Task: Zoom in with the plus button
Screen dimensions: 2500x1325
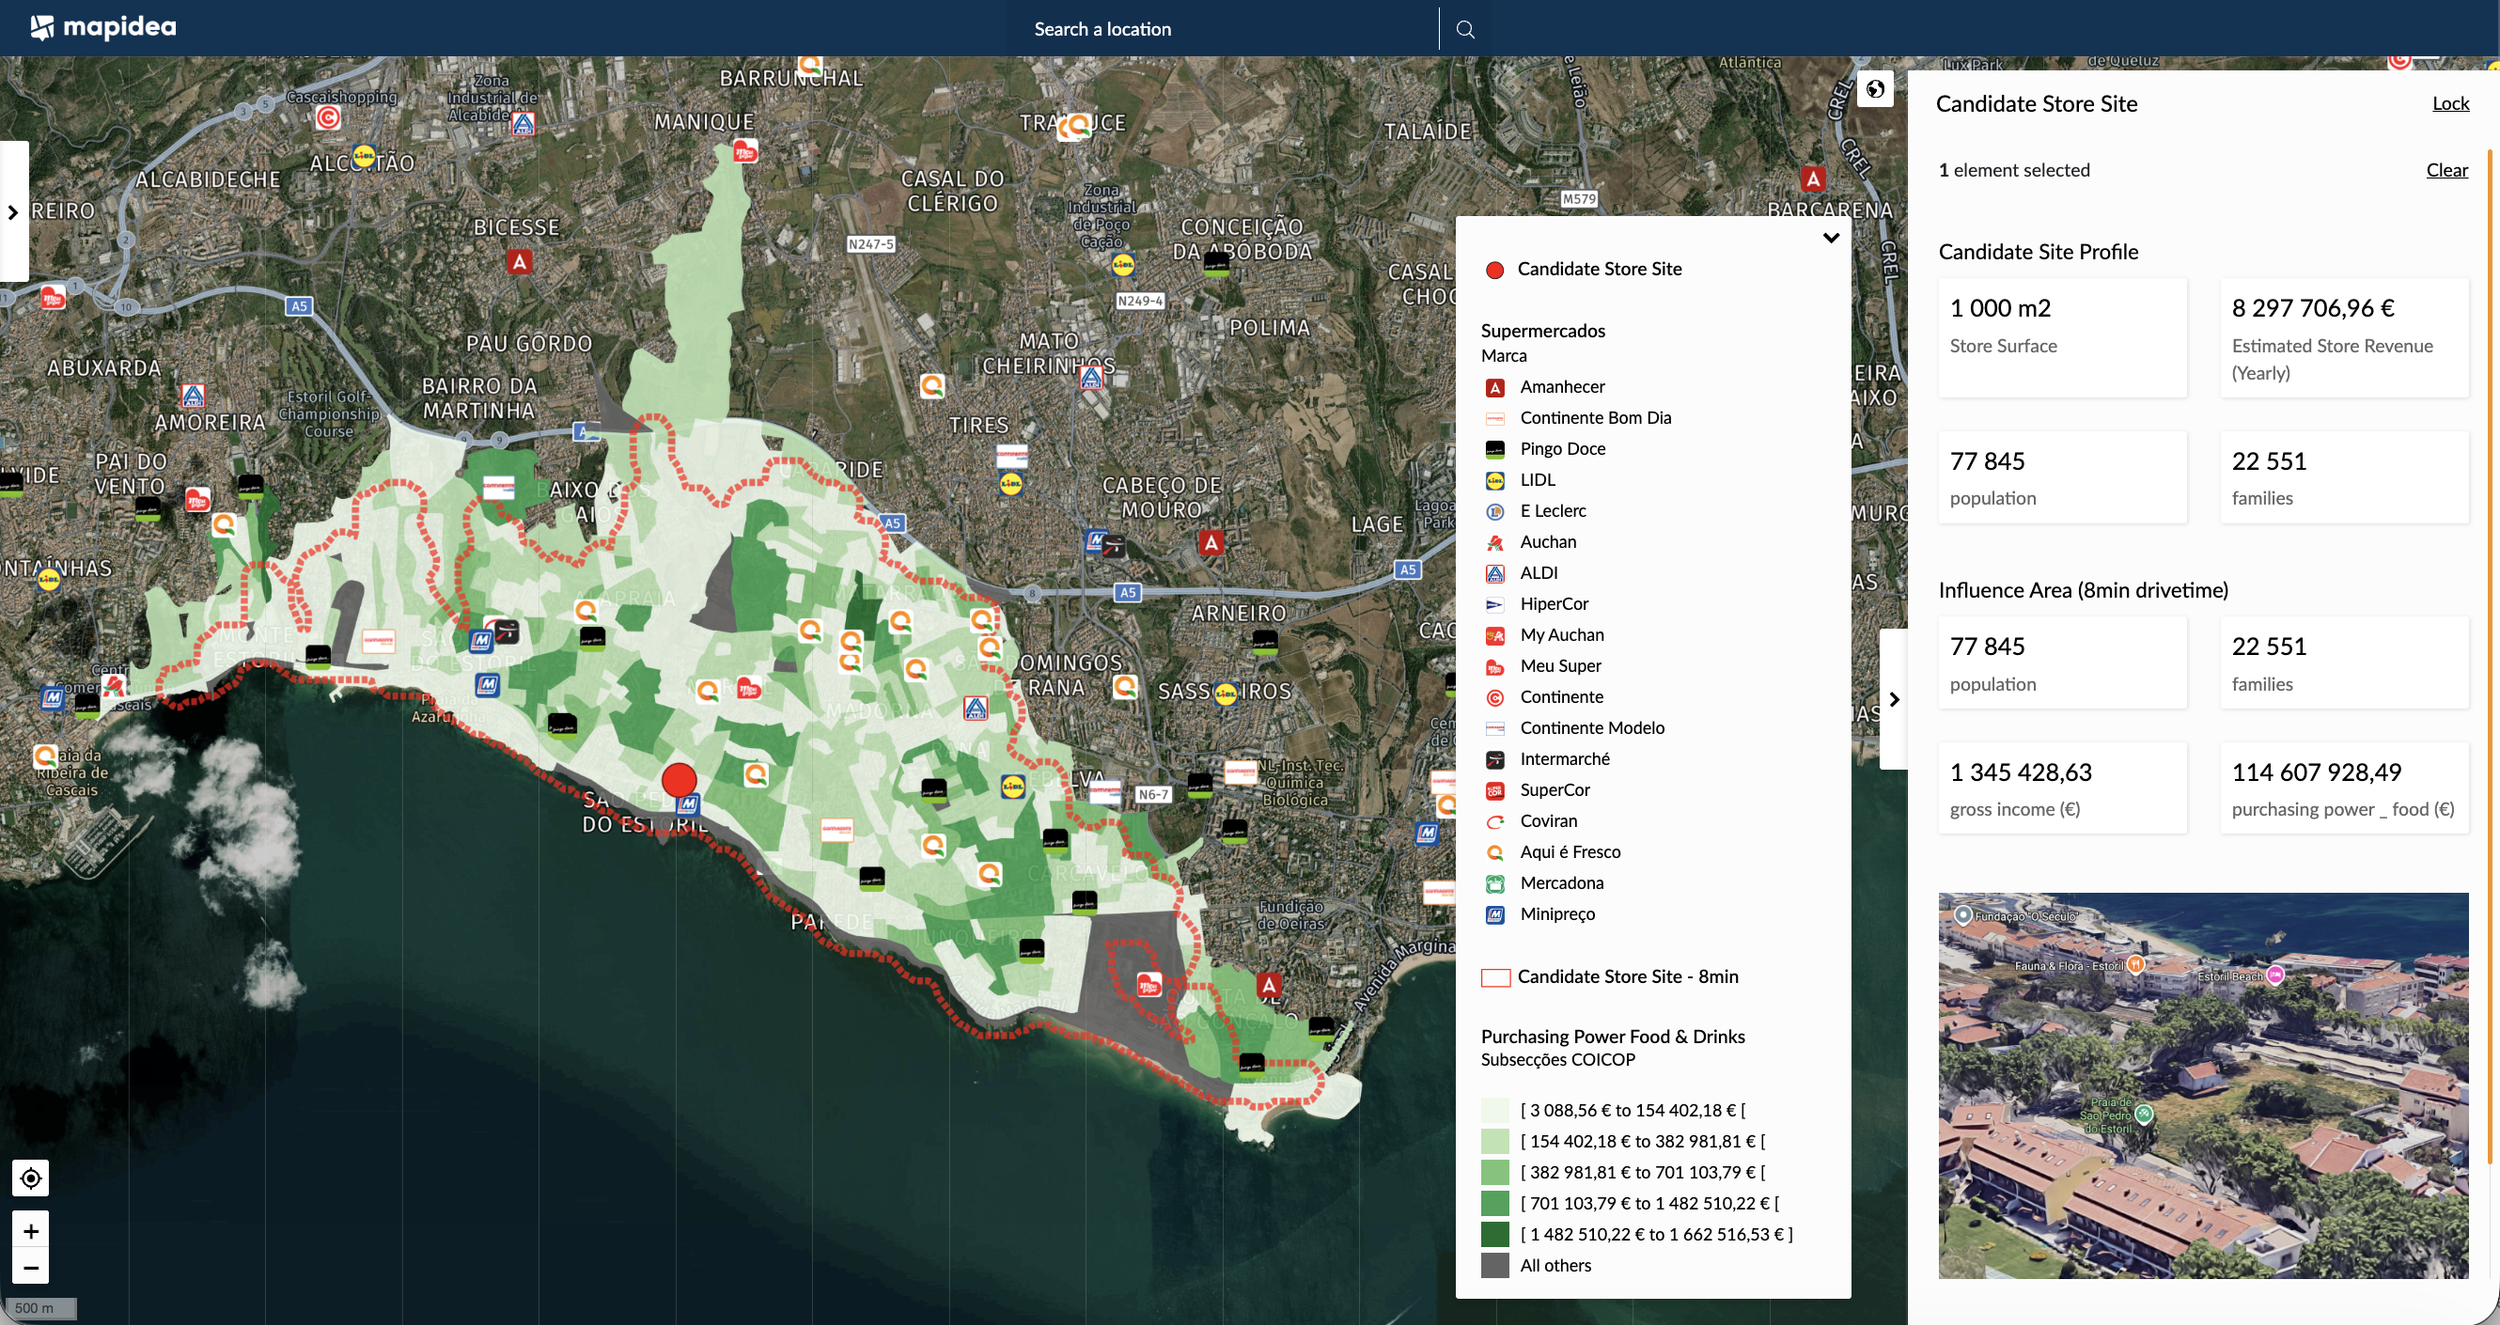Action: point(31,1231)
